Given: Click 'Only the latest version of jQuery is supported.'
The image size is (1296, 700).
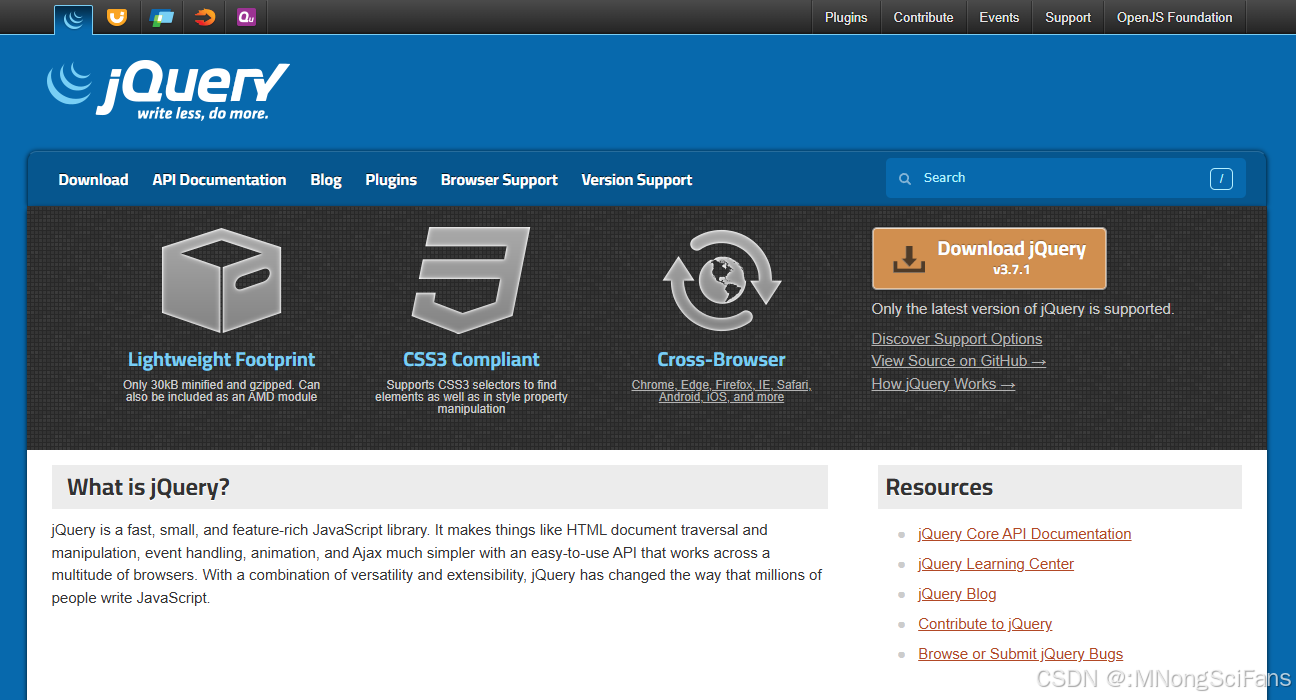Looking at the screenshot, I should click(x=1023, y=309).
